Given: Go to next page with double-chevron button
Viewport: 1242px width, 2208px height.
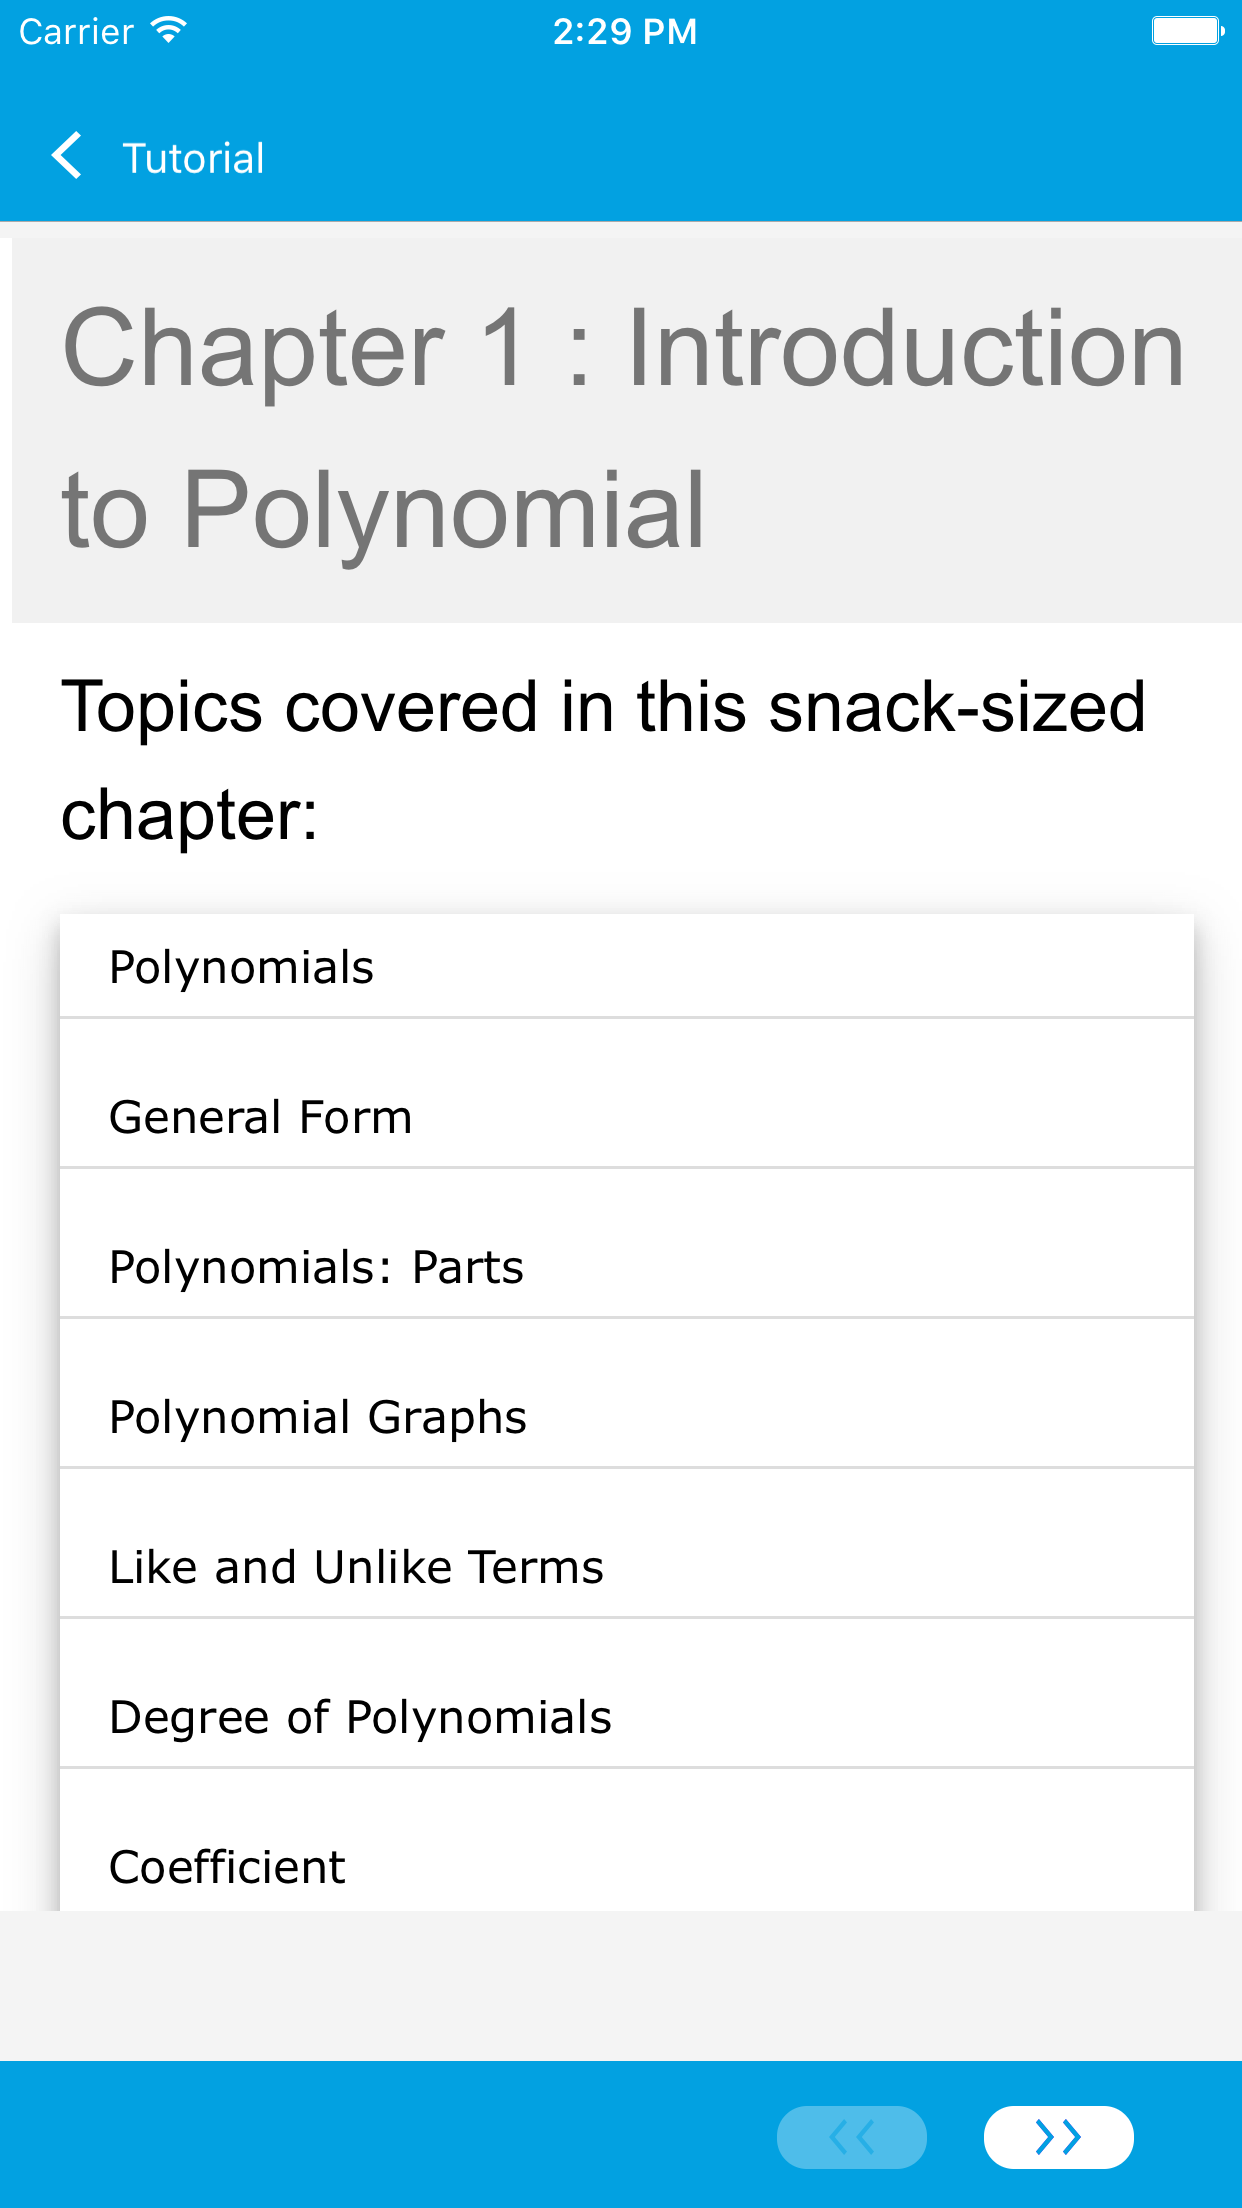Looking at the screenshot, I should pyautogui.click(x=1058, y=2137).
